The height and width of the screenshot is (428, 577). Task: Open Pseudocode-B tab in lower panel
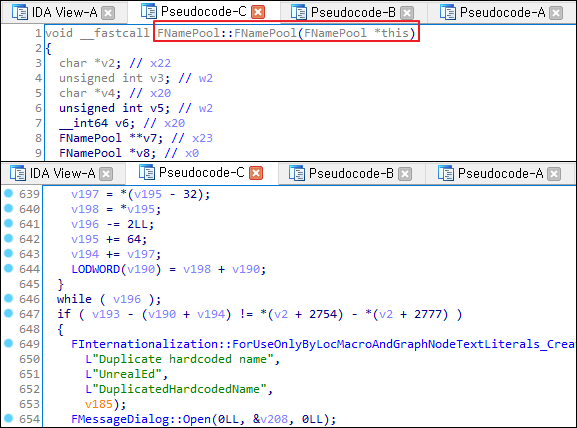pyautogui.click(x=351, y=173)
